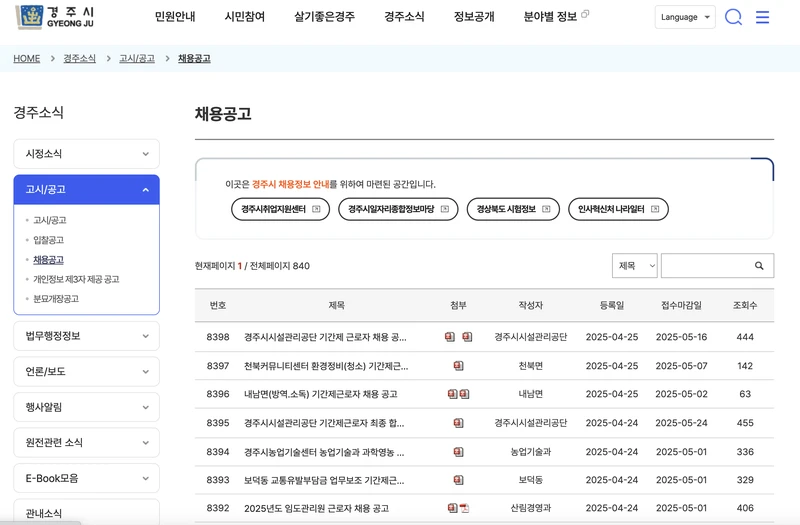Open the 시민참여 top menu
The height and width of the screenshot is (525, 800).
point(245,17)
